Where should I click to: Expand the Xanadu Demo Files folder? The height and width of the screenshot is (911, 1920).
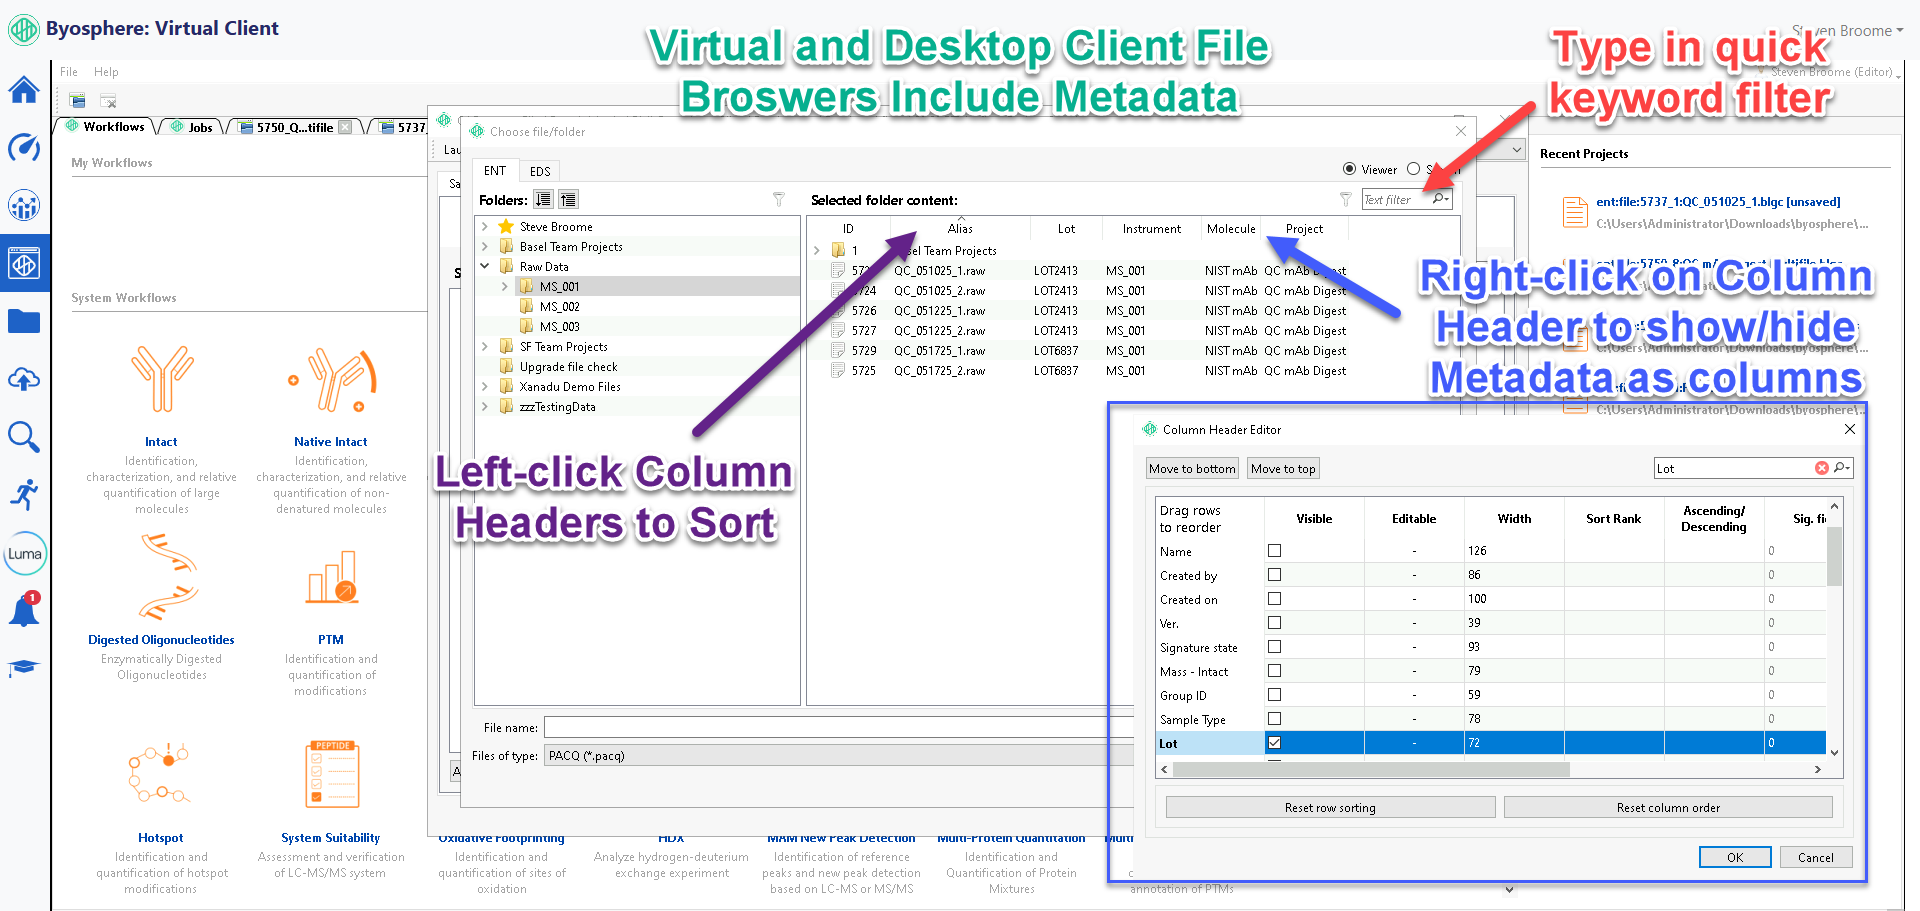[x=485, y=386]
